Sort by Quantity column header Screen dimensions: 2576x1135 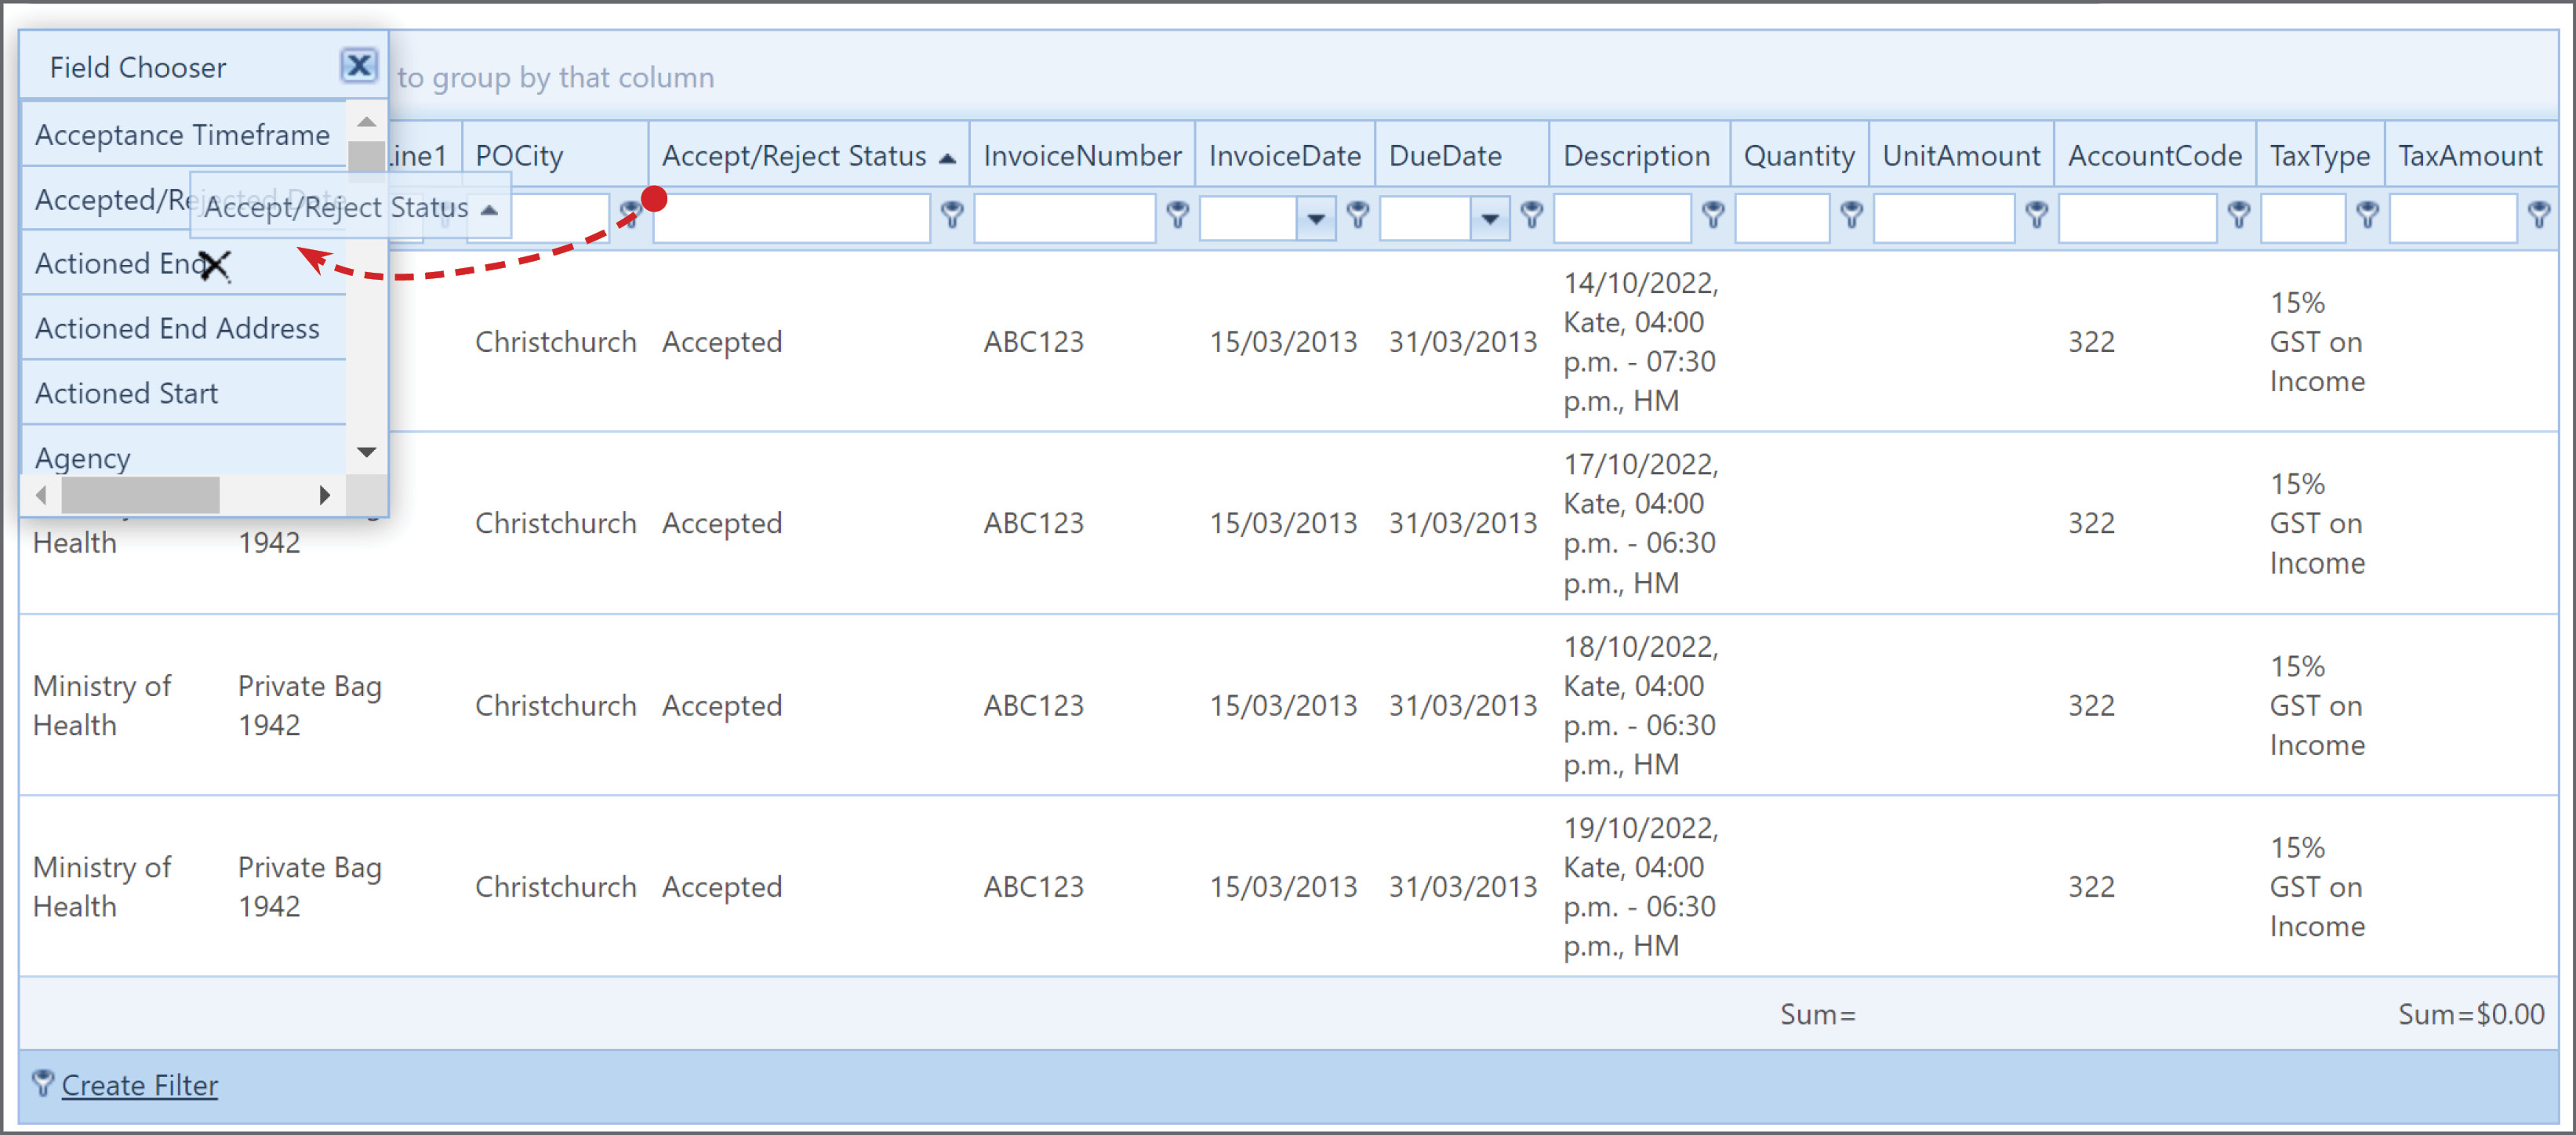[x=1799, y=155]
